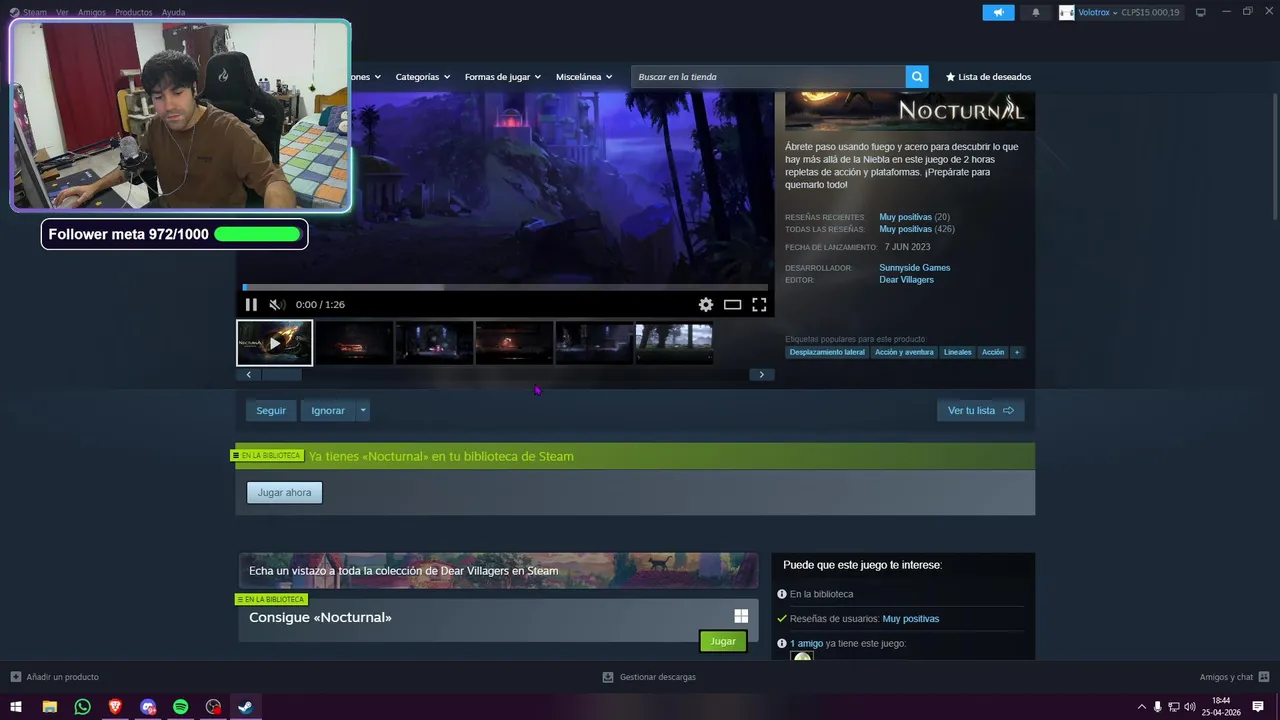The width and height of the screenshot is (1280, 720).
Task: Open the Ver menu
Action: coord(62,12)
